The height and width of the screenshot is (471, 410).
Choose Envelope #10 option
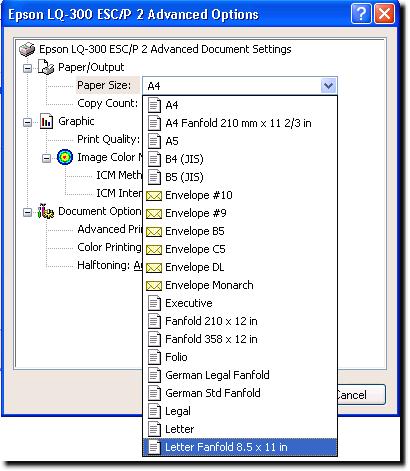240,195
